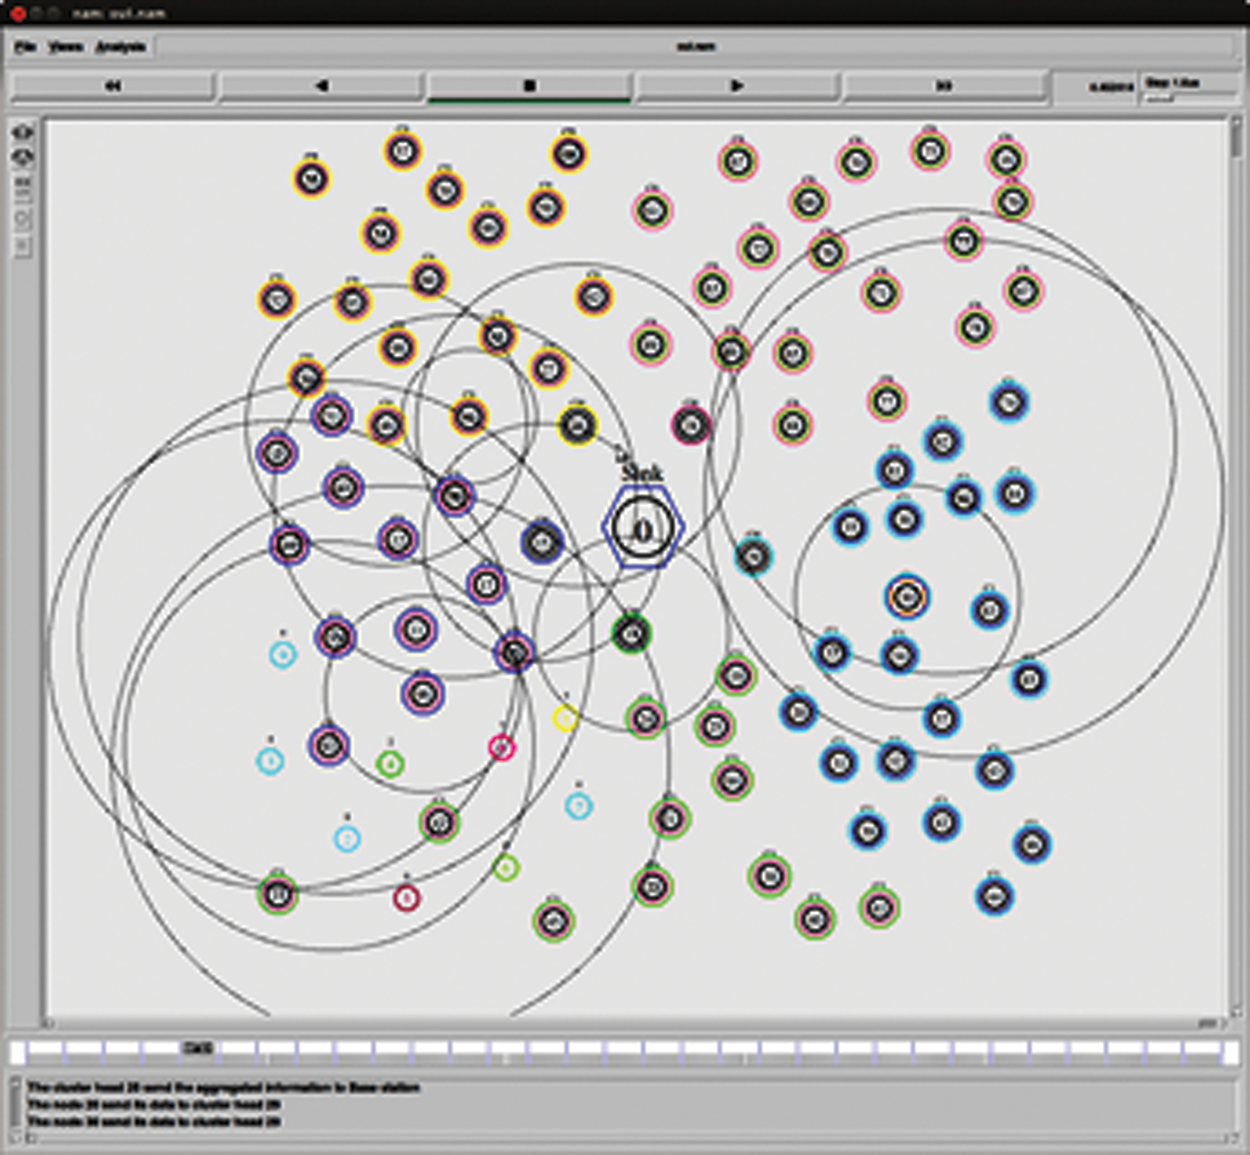Click the top icon in left toolbar
Screen dimensions: 1250x1155
[23, 132]
